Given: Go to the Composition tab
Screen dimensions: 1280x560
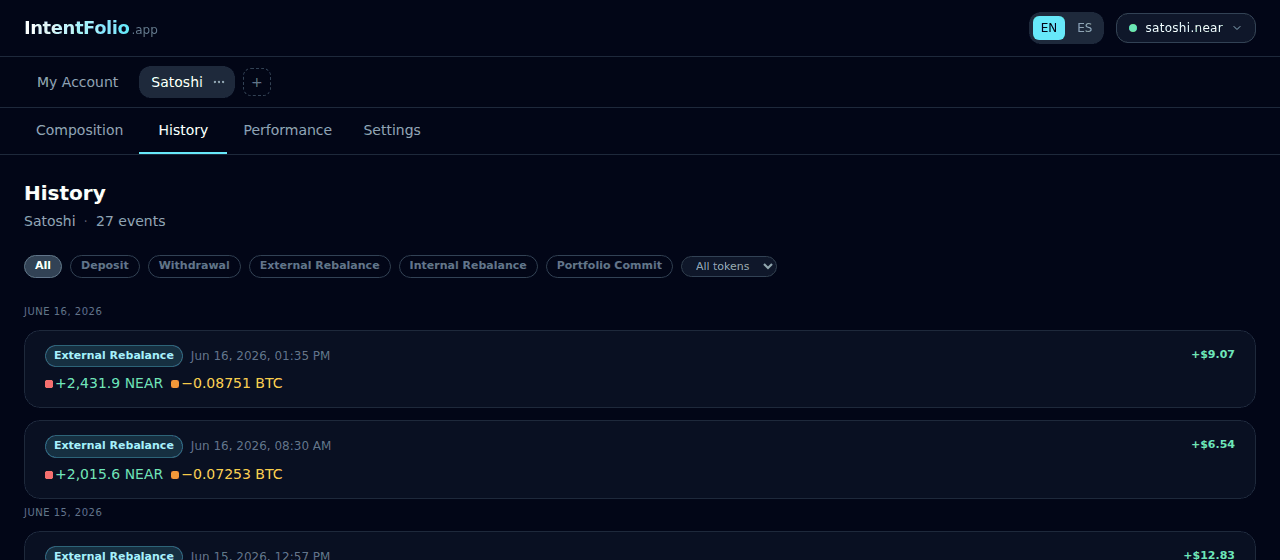Looking at the screenshot, I should [x=80, y=130].
